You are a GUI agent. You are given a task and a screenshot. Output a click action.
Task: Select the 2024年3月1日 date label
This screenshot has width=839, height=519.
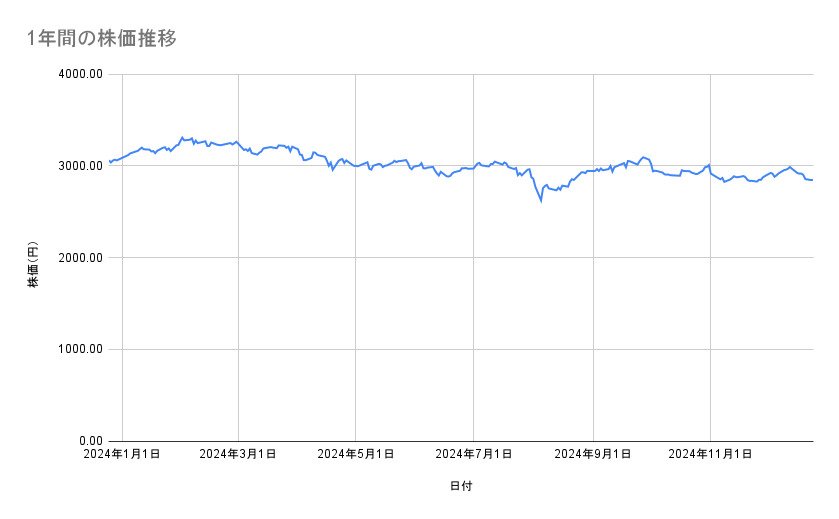(238, 454)
